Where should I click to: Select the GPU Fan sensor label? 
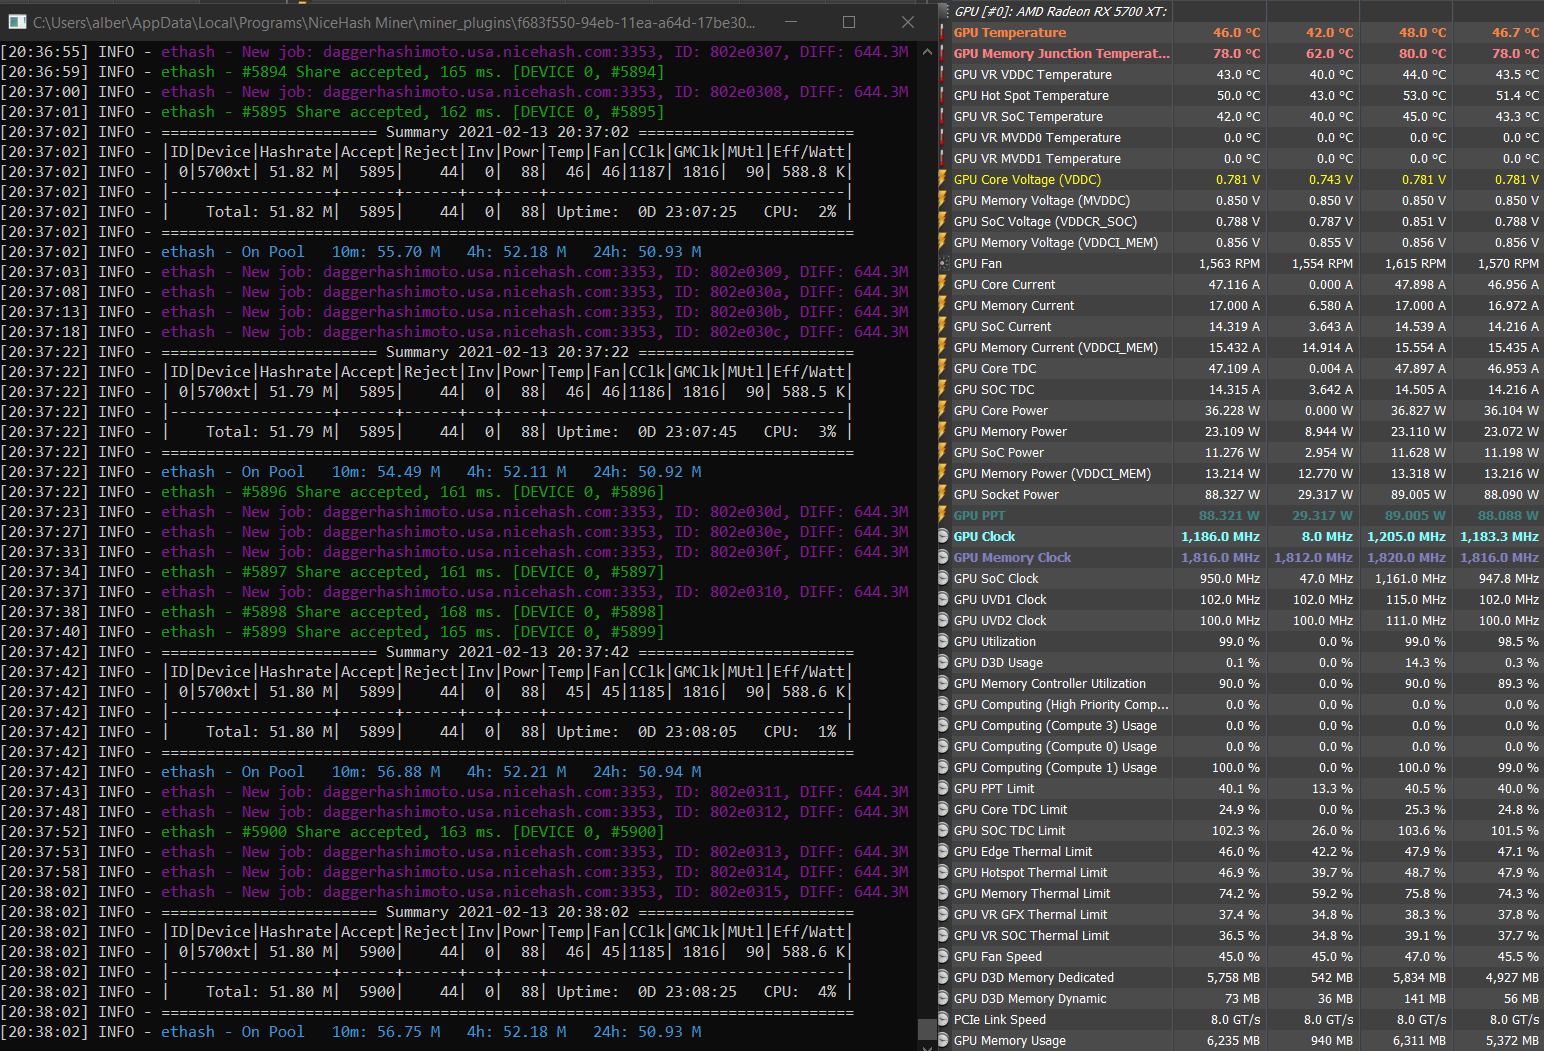(x=977, y=263)
